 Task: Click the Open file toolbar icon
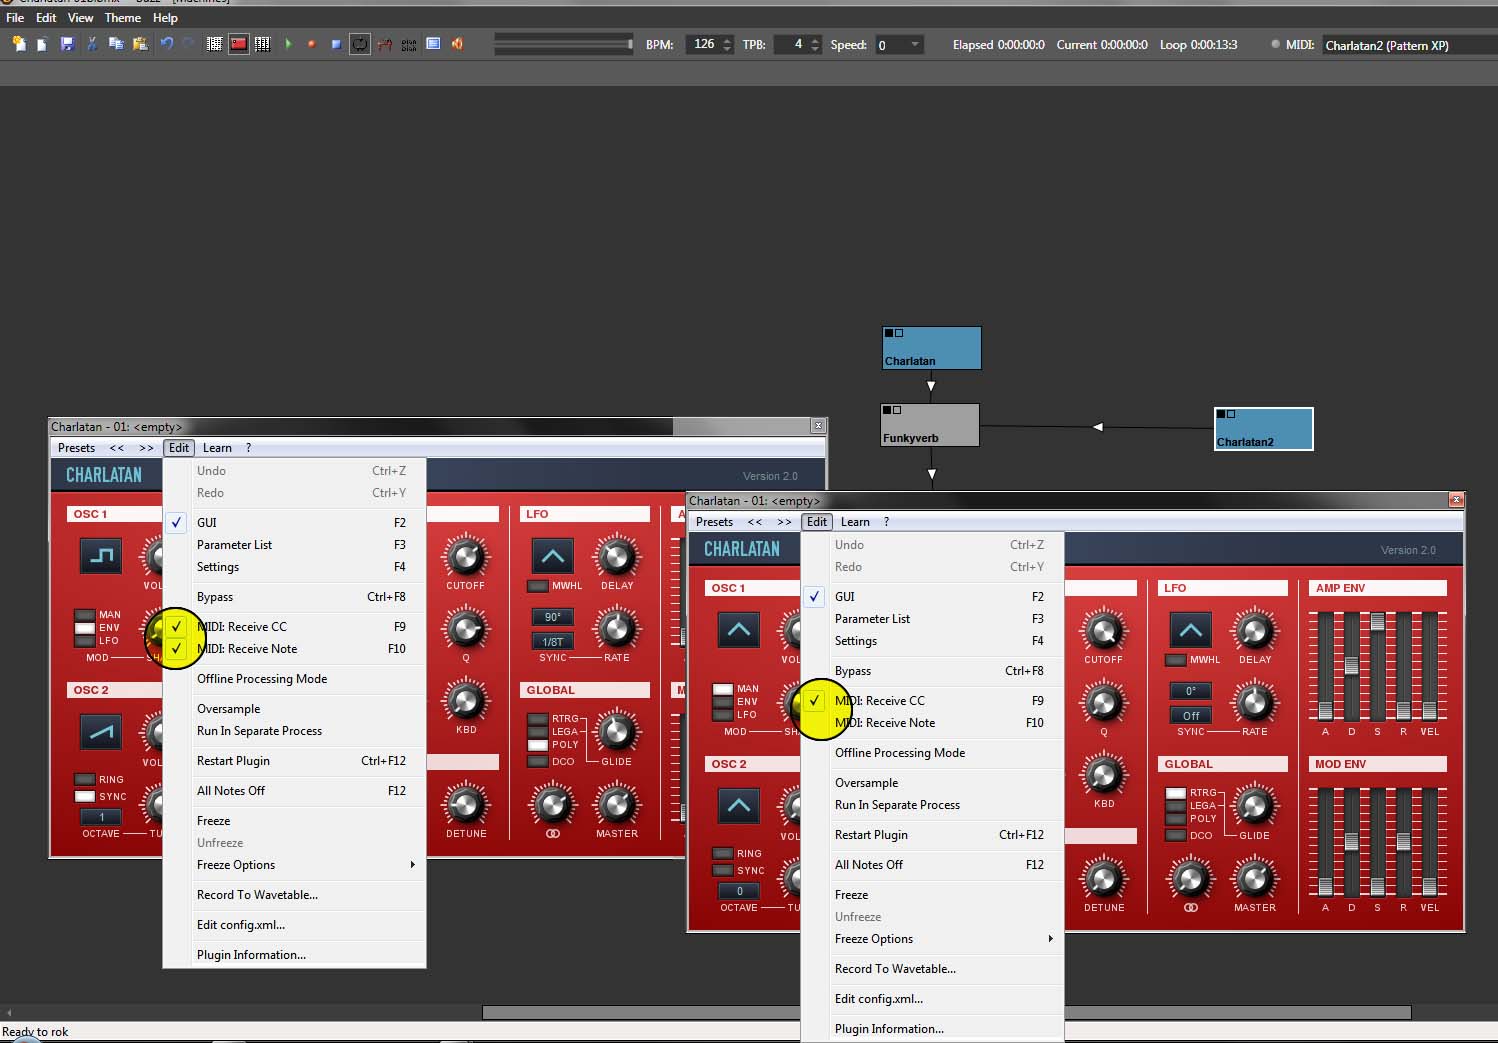coord(42,44)
